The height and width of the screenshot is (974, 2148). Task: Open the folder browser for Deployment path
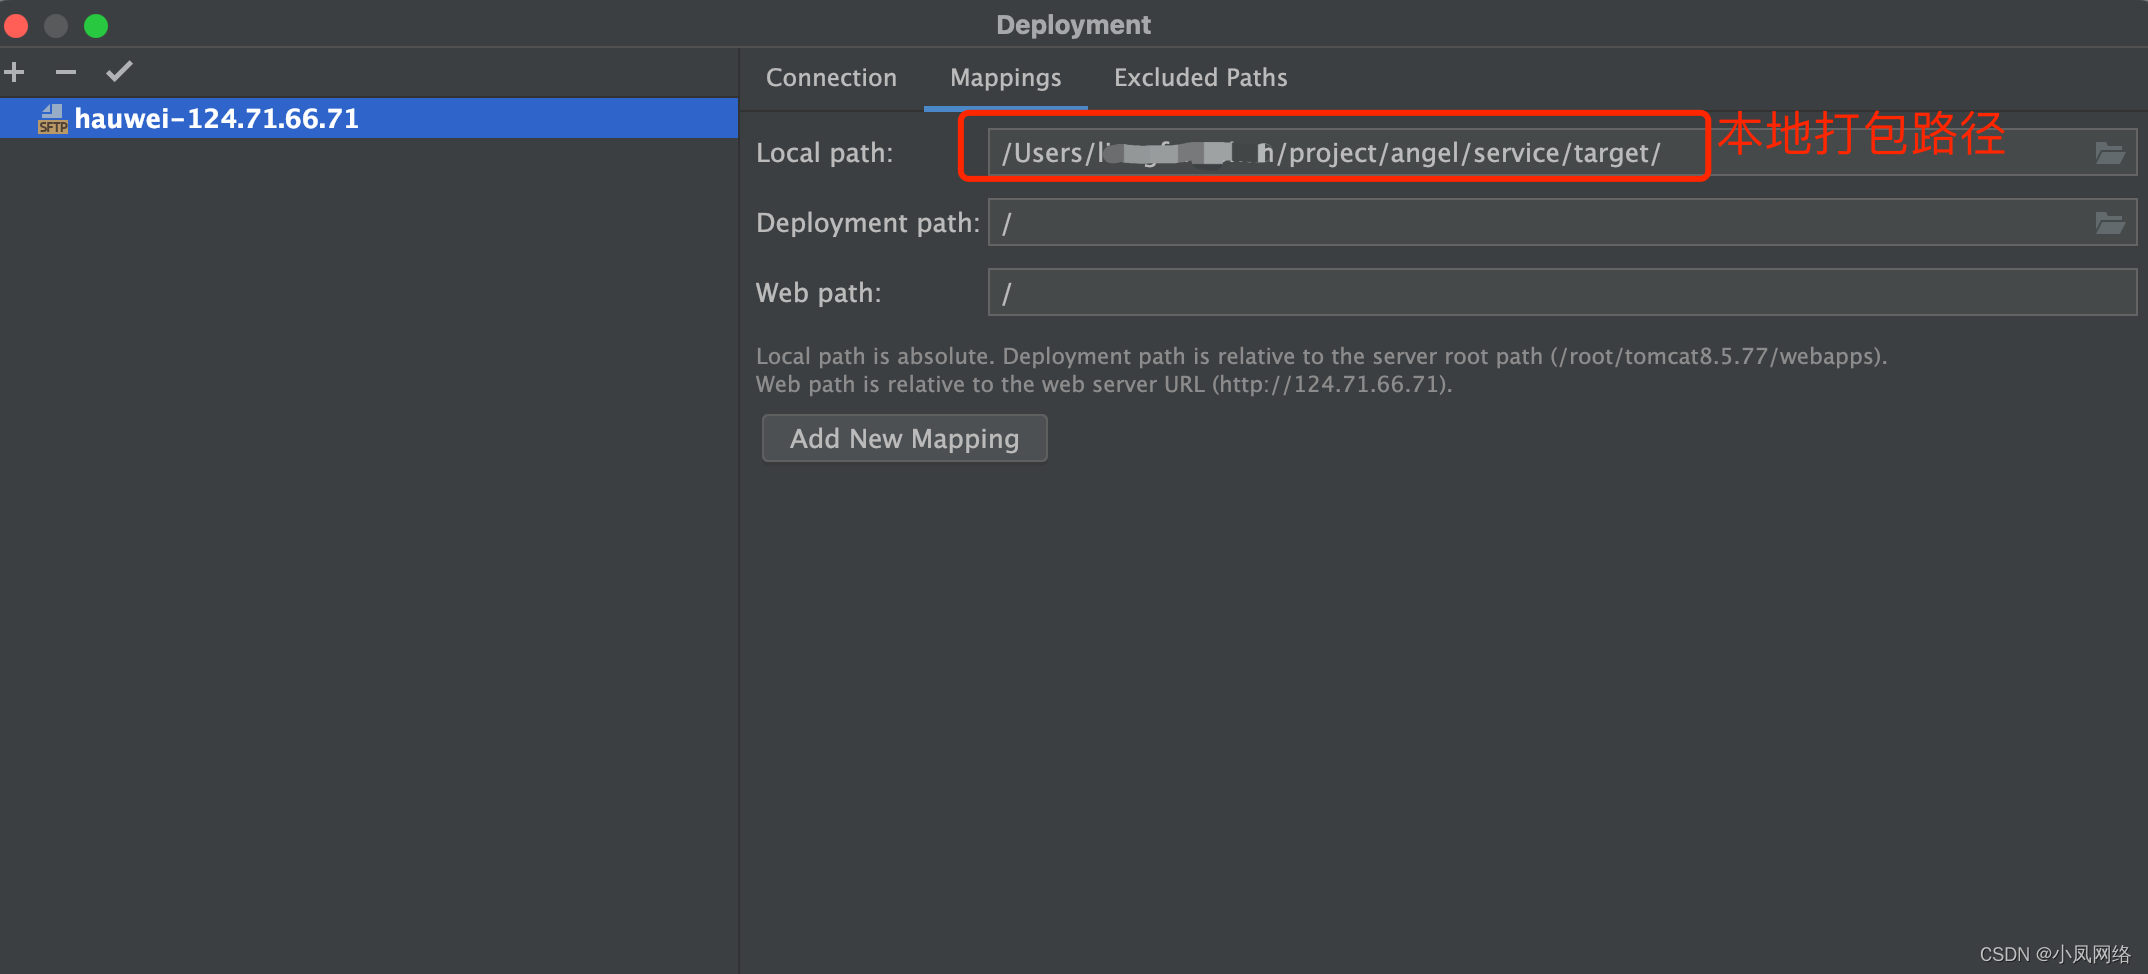click(2111, 222)
